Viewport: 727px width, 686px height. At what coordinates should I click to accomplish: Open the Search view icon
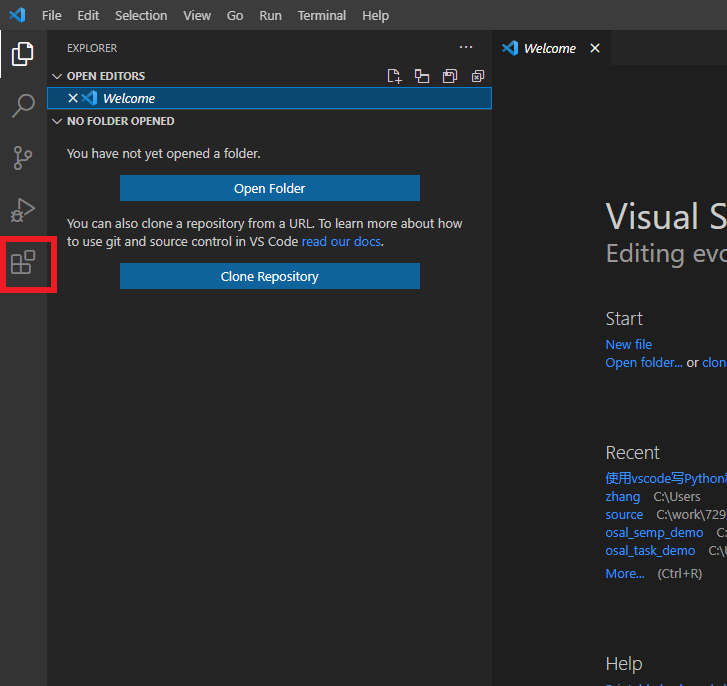click(x=23, y=106)
